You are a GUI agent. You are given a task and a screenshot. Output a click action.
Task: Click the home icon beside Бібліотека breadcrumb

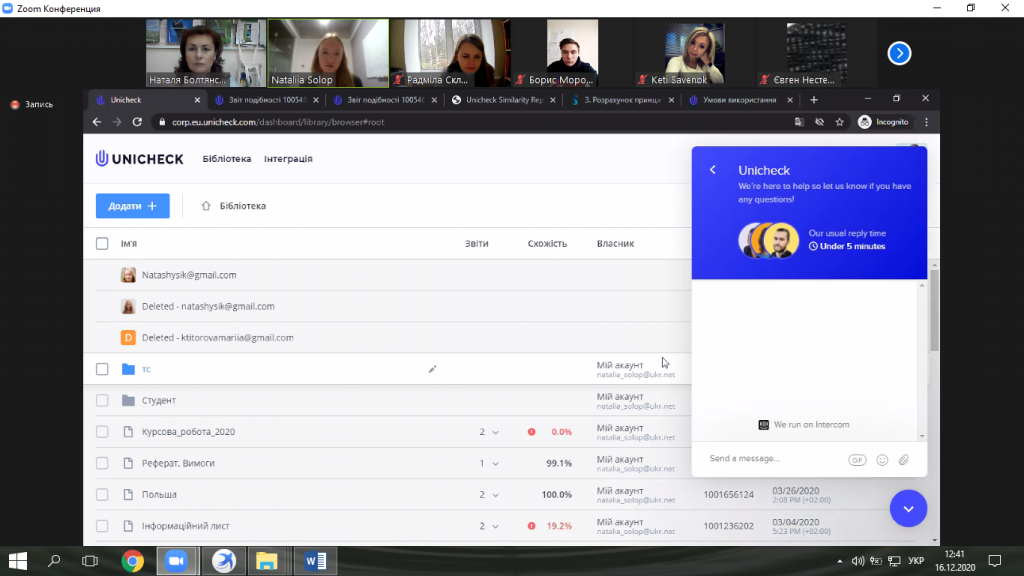pos(206,206)
